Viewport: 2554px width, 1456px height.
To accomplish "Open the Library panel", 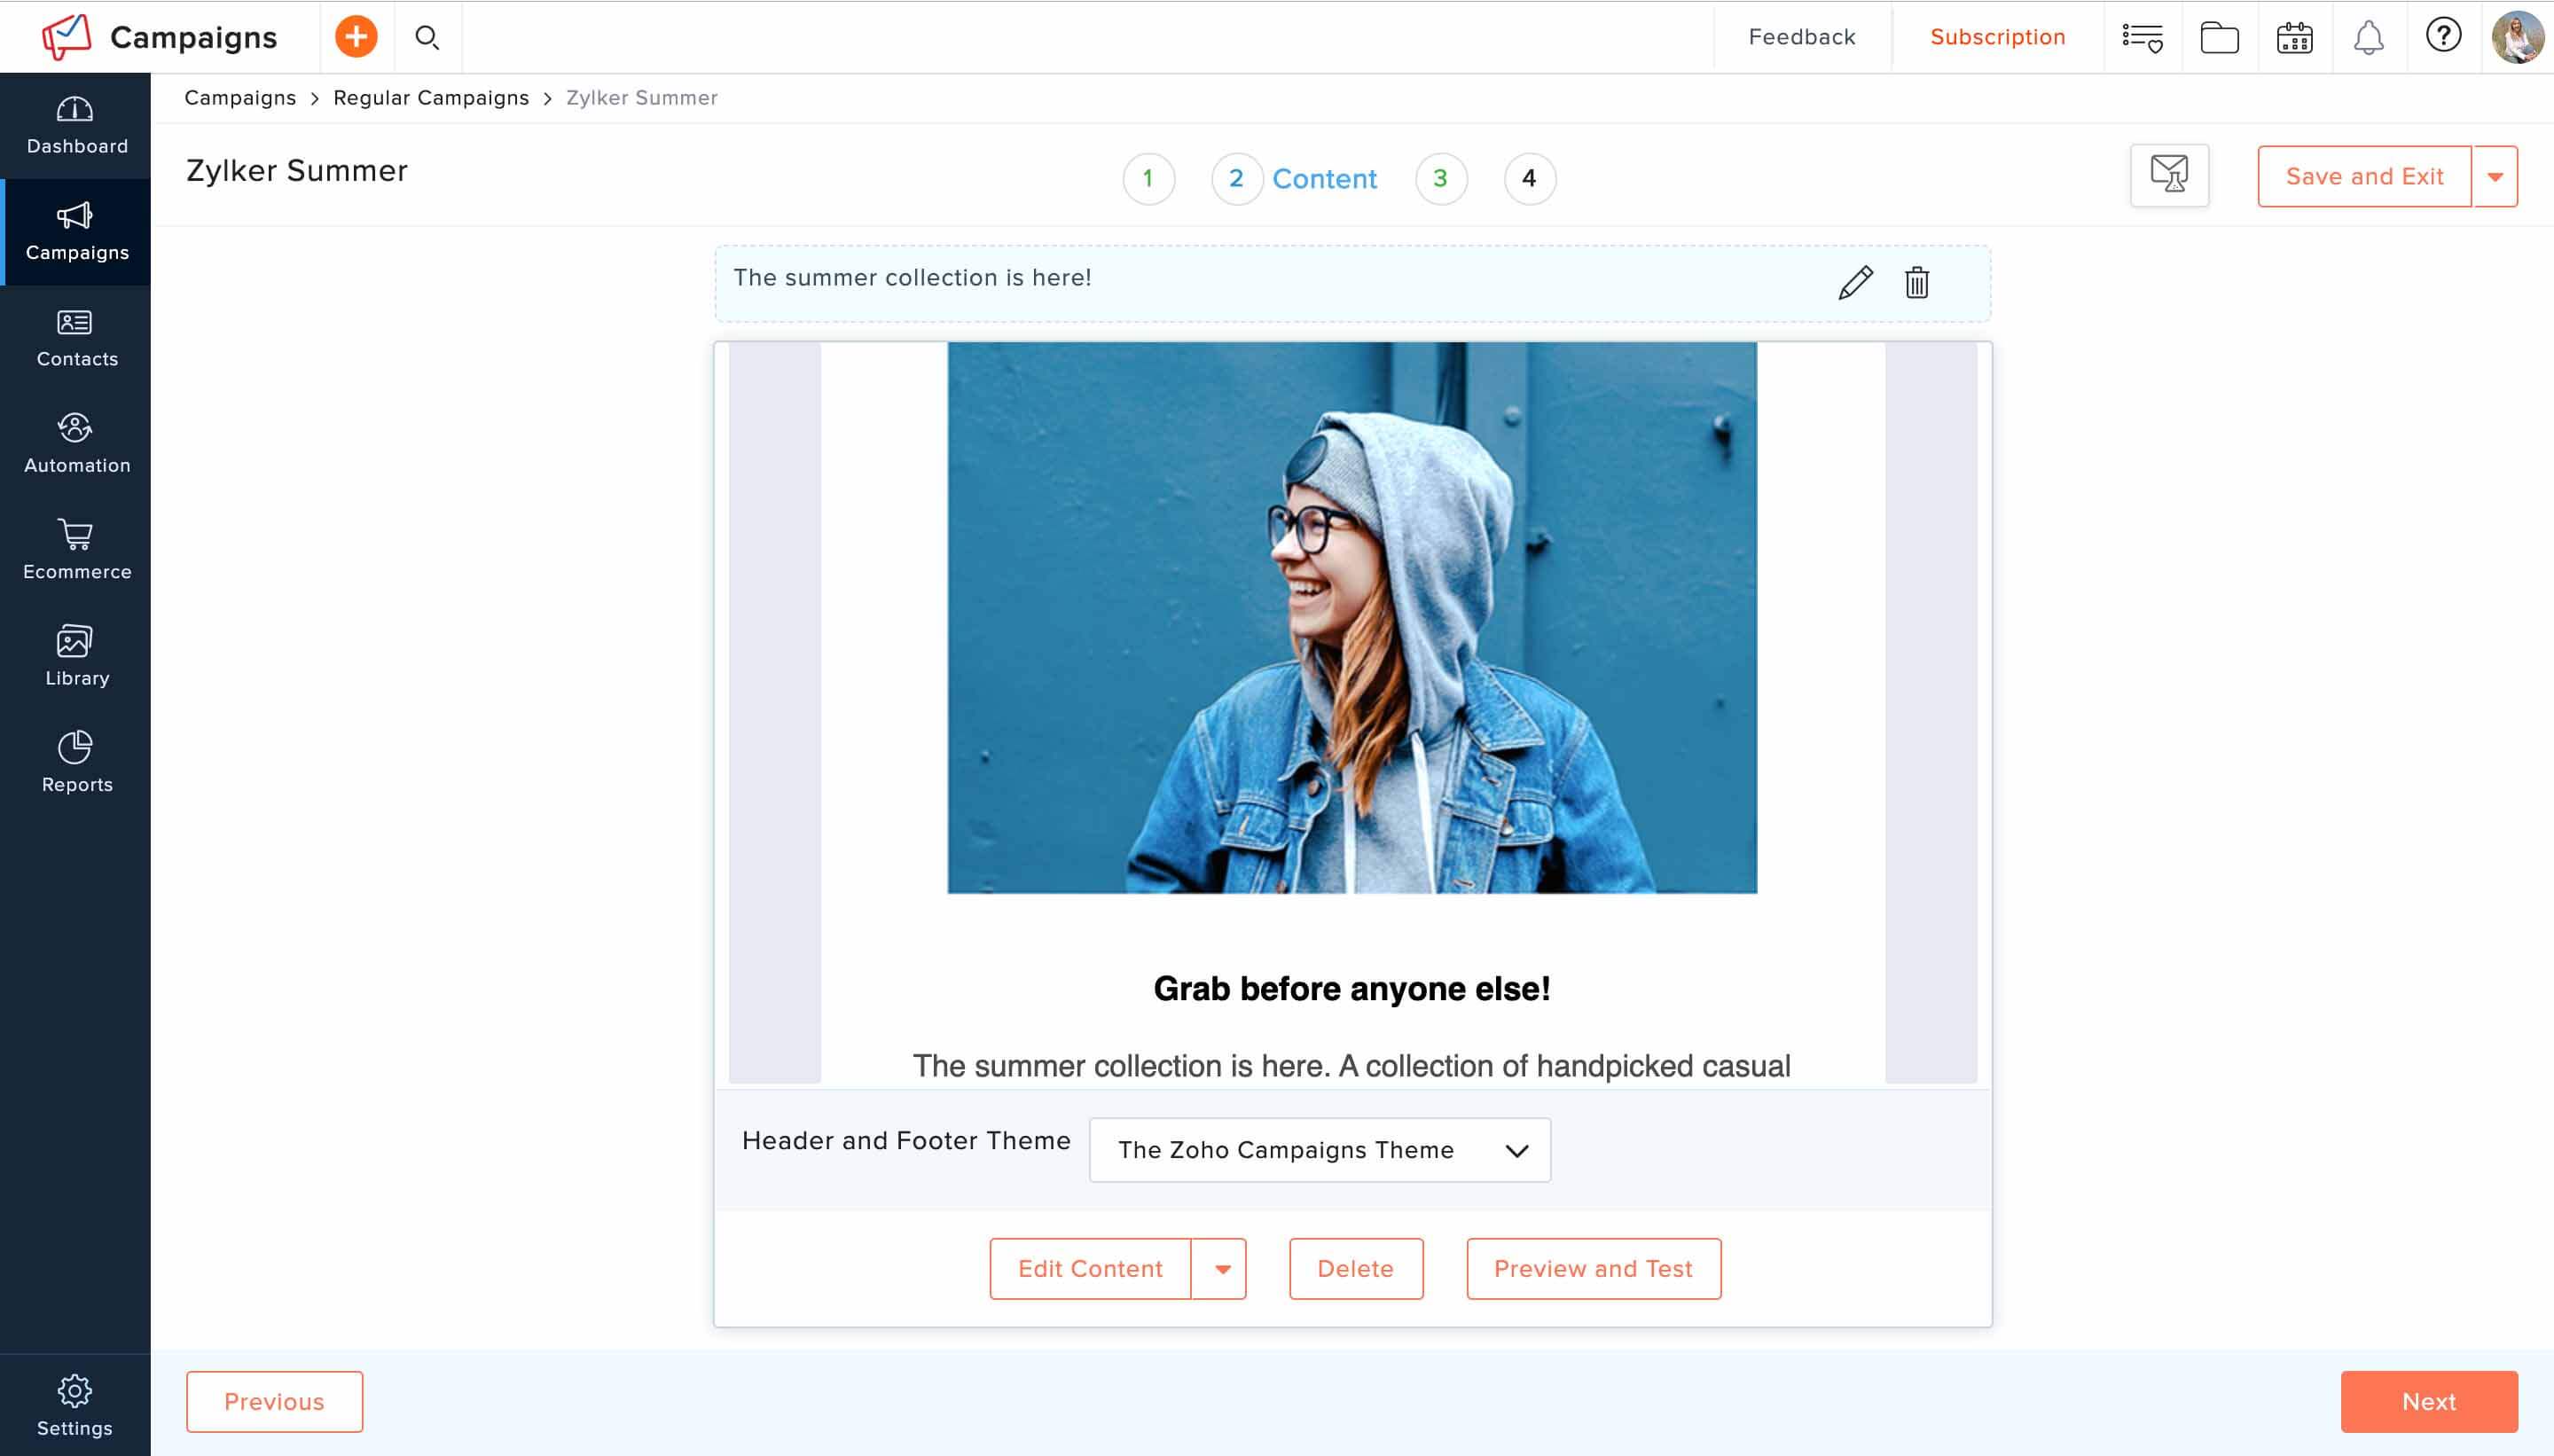I will coord(75,654).
